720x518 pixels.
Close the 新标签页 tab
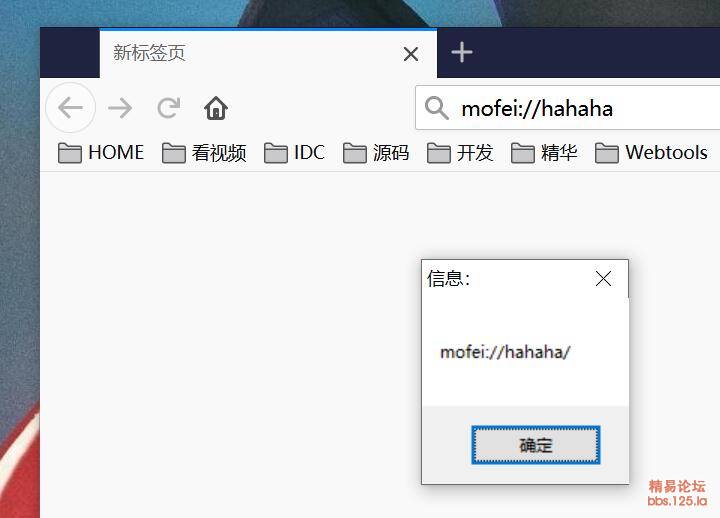point(411,54)
